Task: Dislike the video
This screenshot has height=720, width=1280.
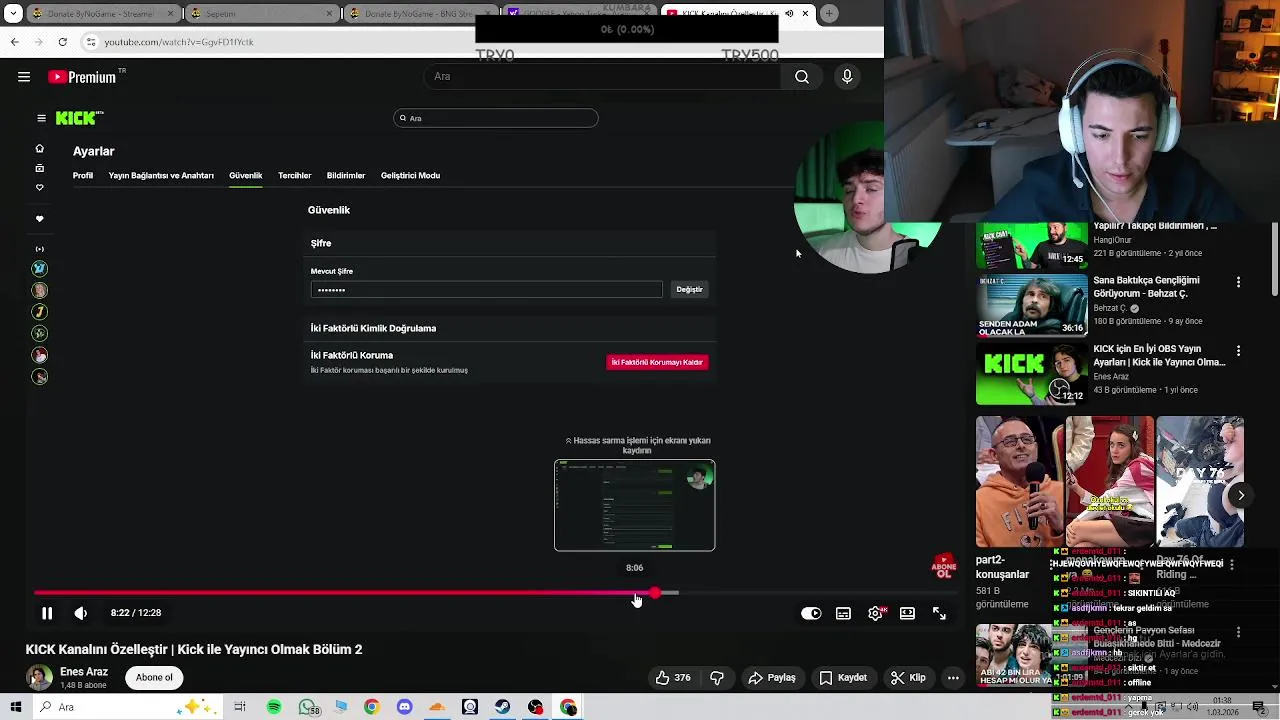Action: [x=717, y=678]
